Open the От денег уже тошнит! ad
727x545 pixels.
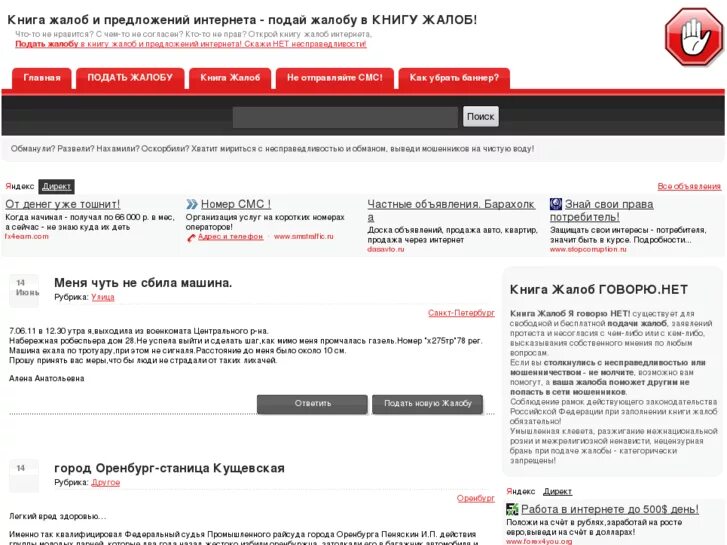63,204
